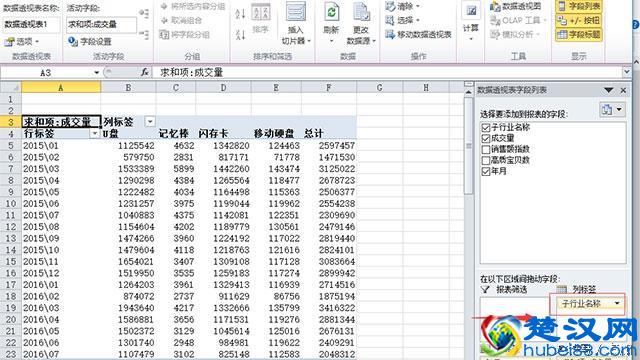Click the 数据透视表名称 input field
The image size is (640, 360).
tap(31, 24)
